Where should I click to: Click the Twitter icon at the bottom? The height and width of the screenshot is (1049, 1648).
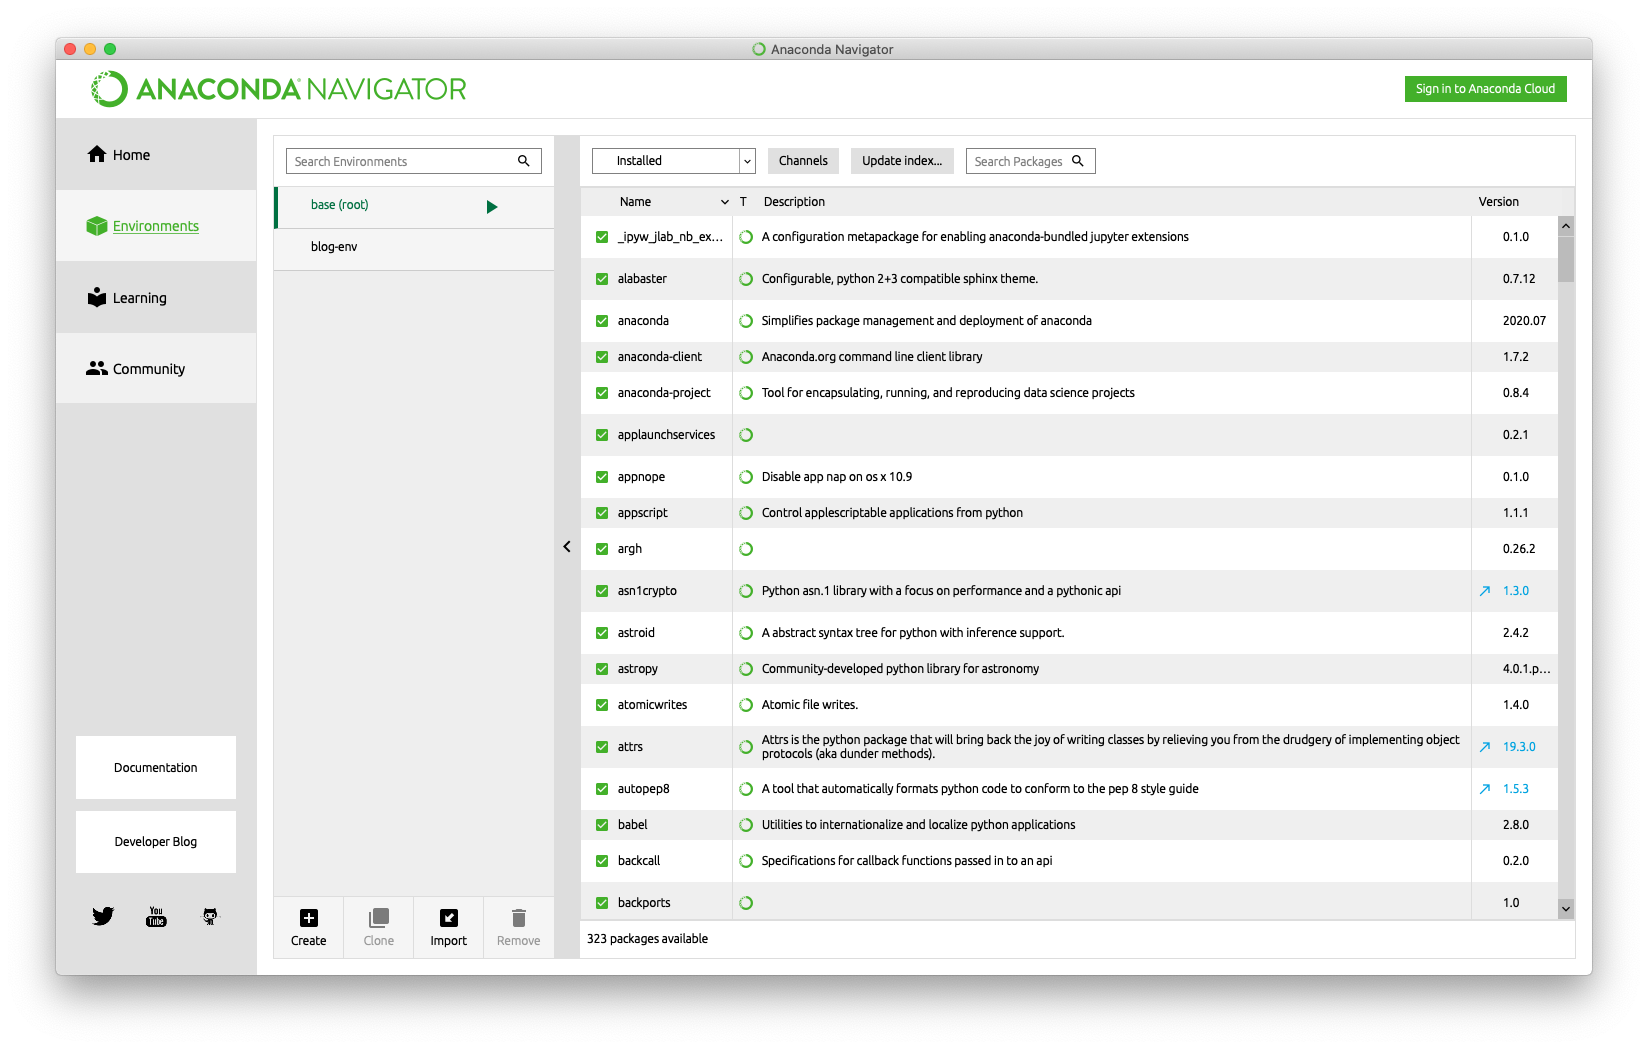pyautogui.click(x=102, y=915)
